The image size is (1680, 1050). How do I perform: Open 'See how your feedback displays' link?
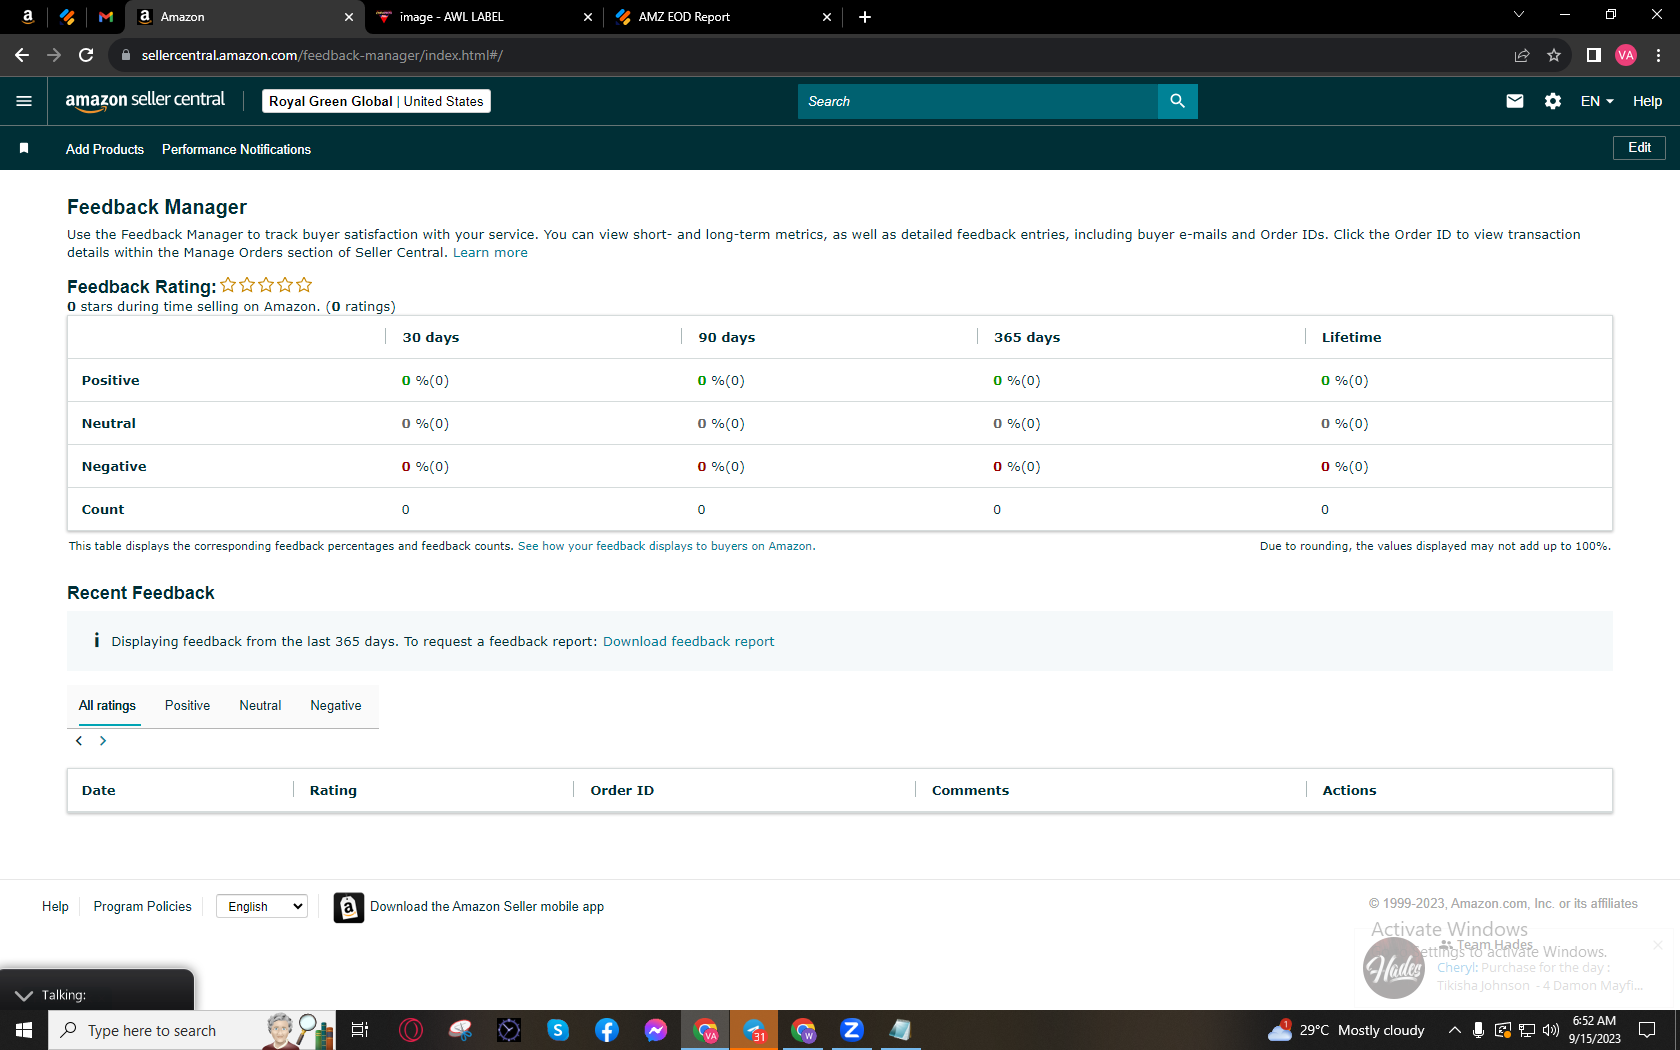(665, 546)
